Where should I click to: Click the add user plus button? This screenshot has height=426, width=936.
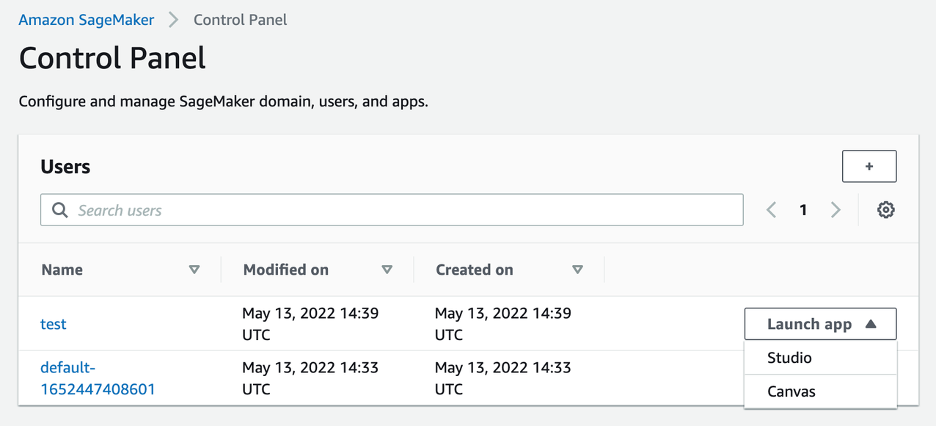point(869,166)
